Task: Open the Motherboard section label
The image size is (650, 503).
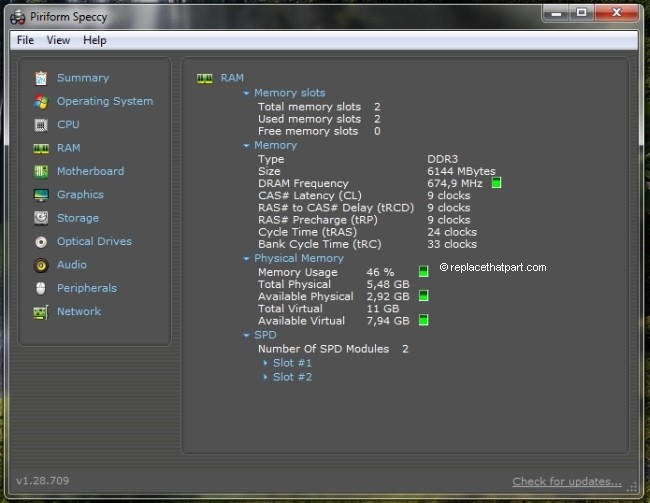Action: pyautogui.click(x=90, y=171)
